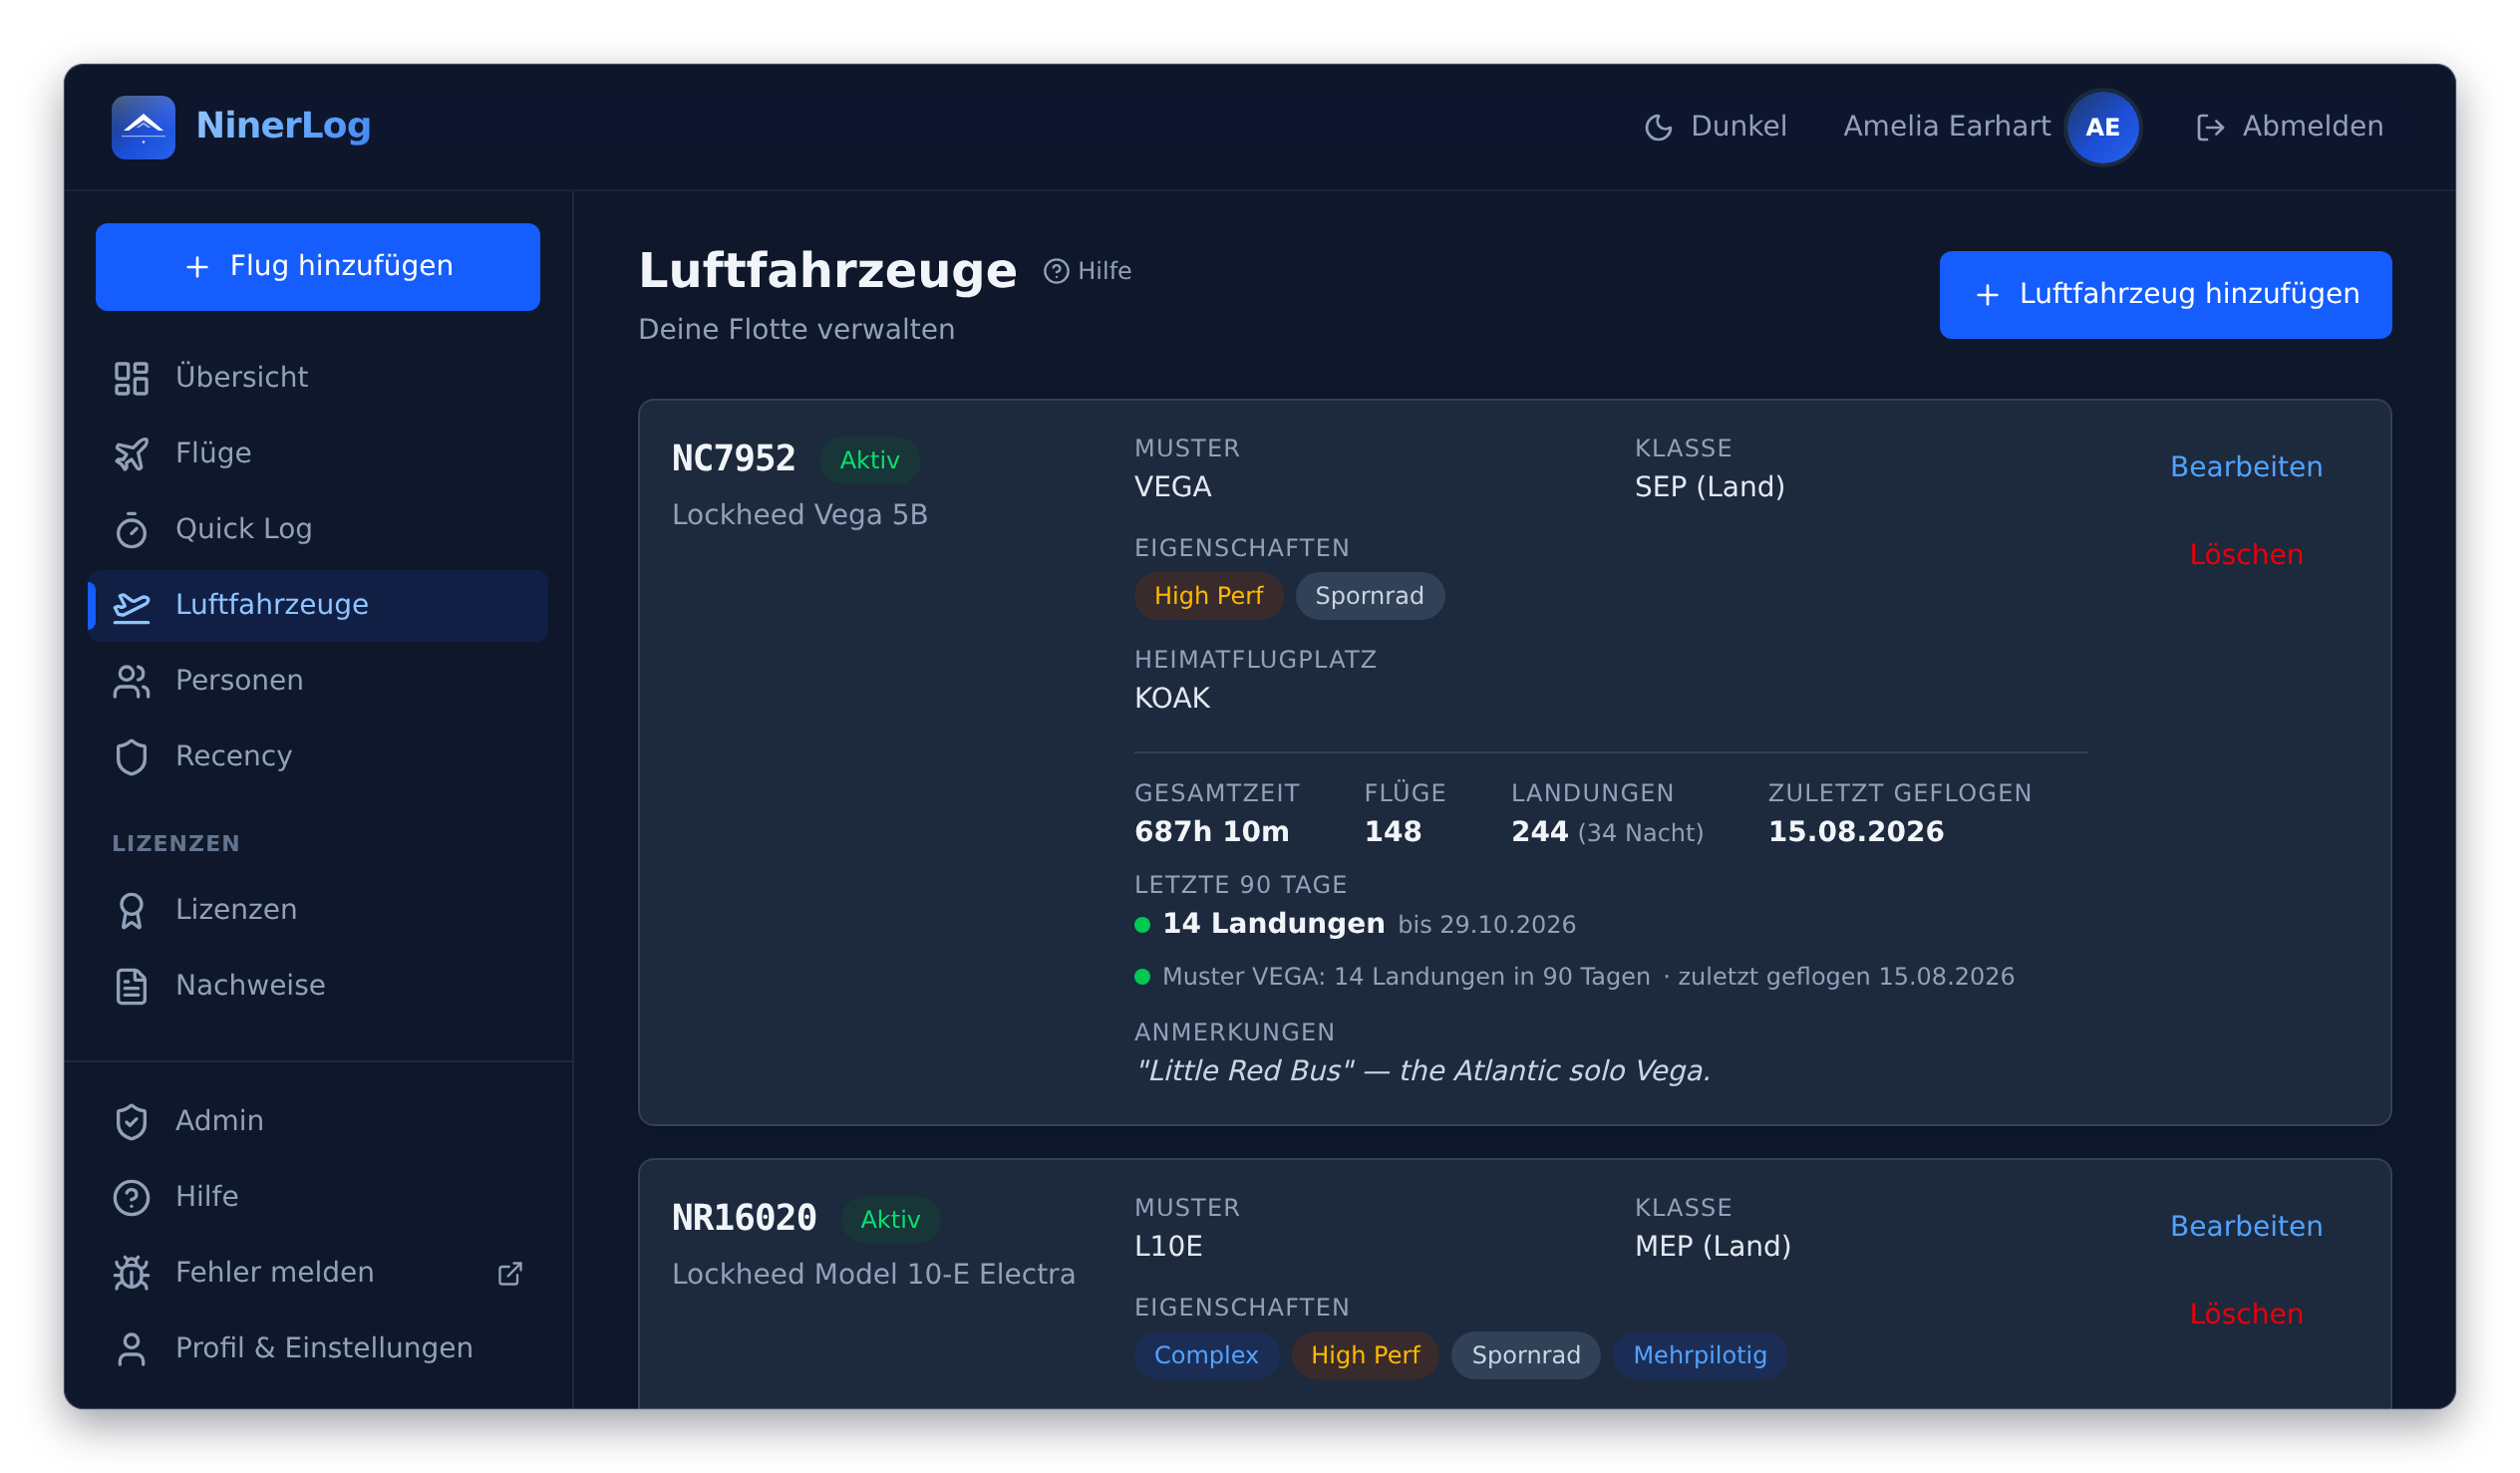Click Bearbeiten for aircraft NC7952
2520x1473 pixels.
point(2246,467)
